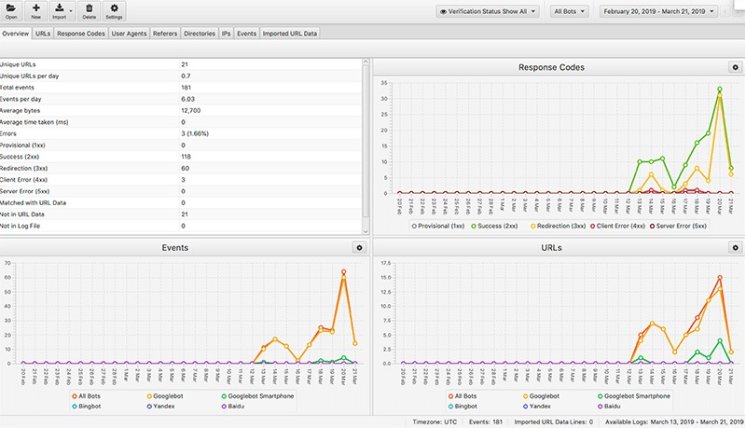
Task: Select the Average time taken (ms) row
Action: [181, 122]
